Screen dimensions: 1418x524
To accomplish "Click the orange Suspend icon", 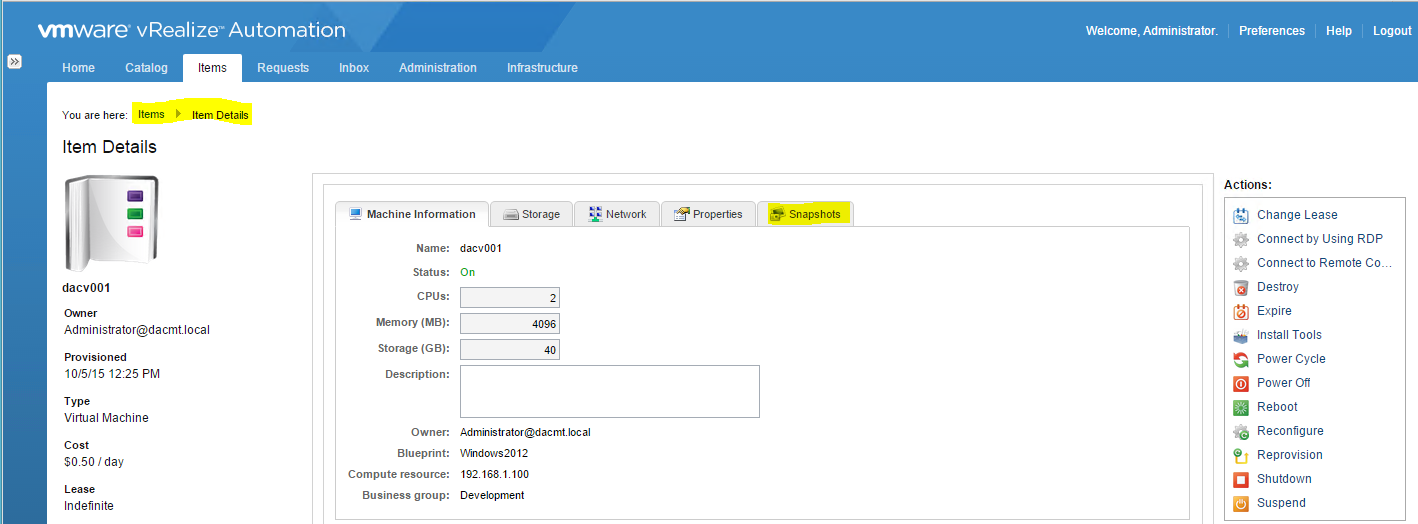I will click(x=1241, y=503).
